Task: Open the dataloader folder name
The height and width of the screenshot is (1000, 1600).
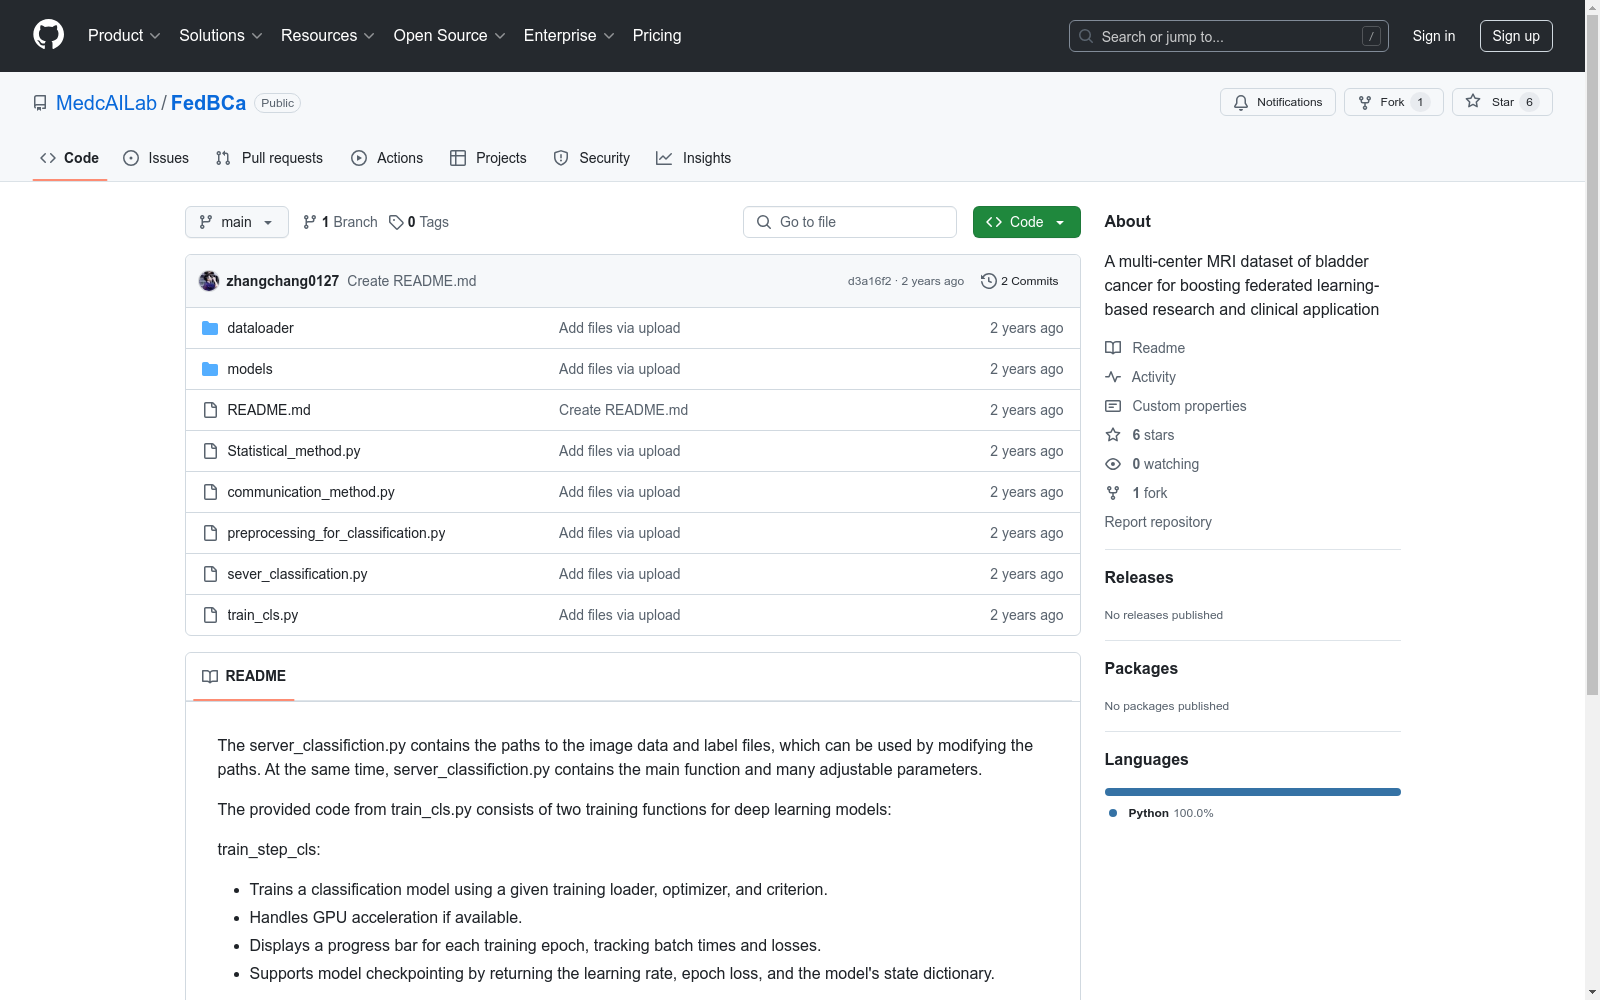Action: (x=260, y=328)
